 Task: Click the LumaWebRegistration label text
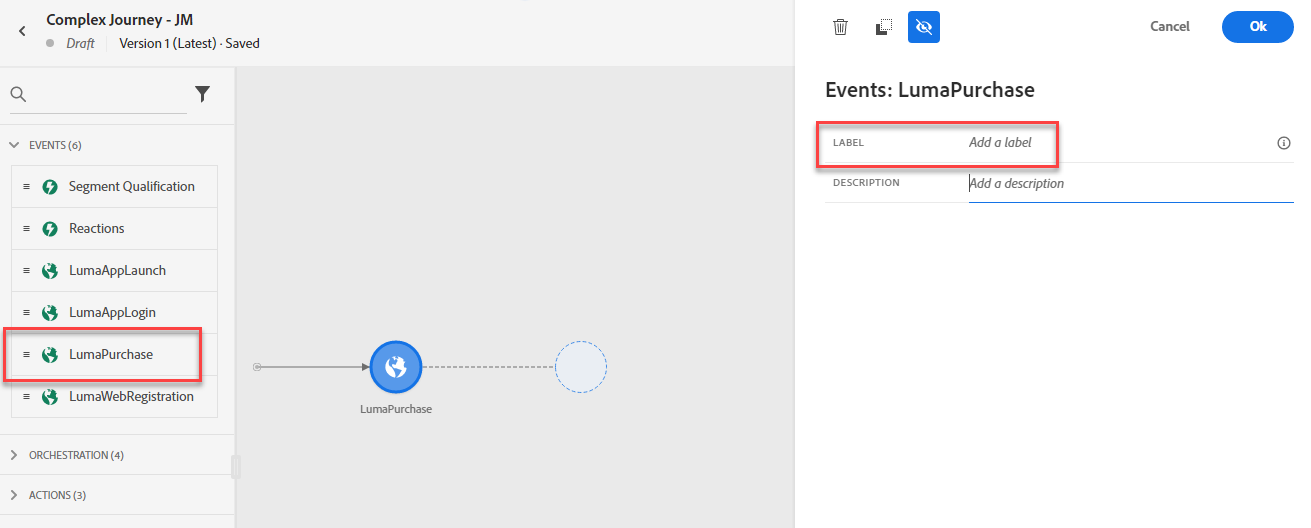(x=131, y=397)
